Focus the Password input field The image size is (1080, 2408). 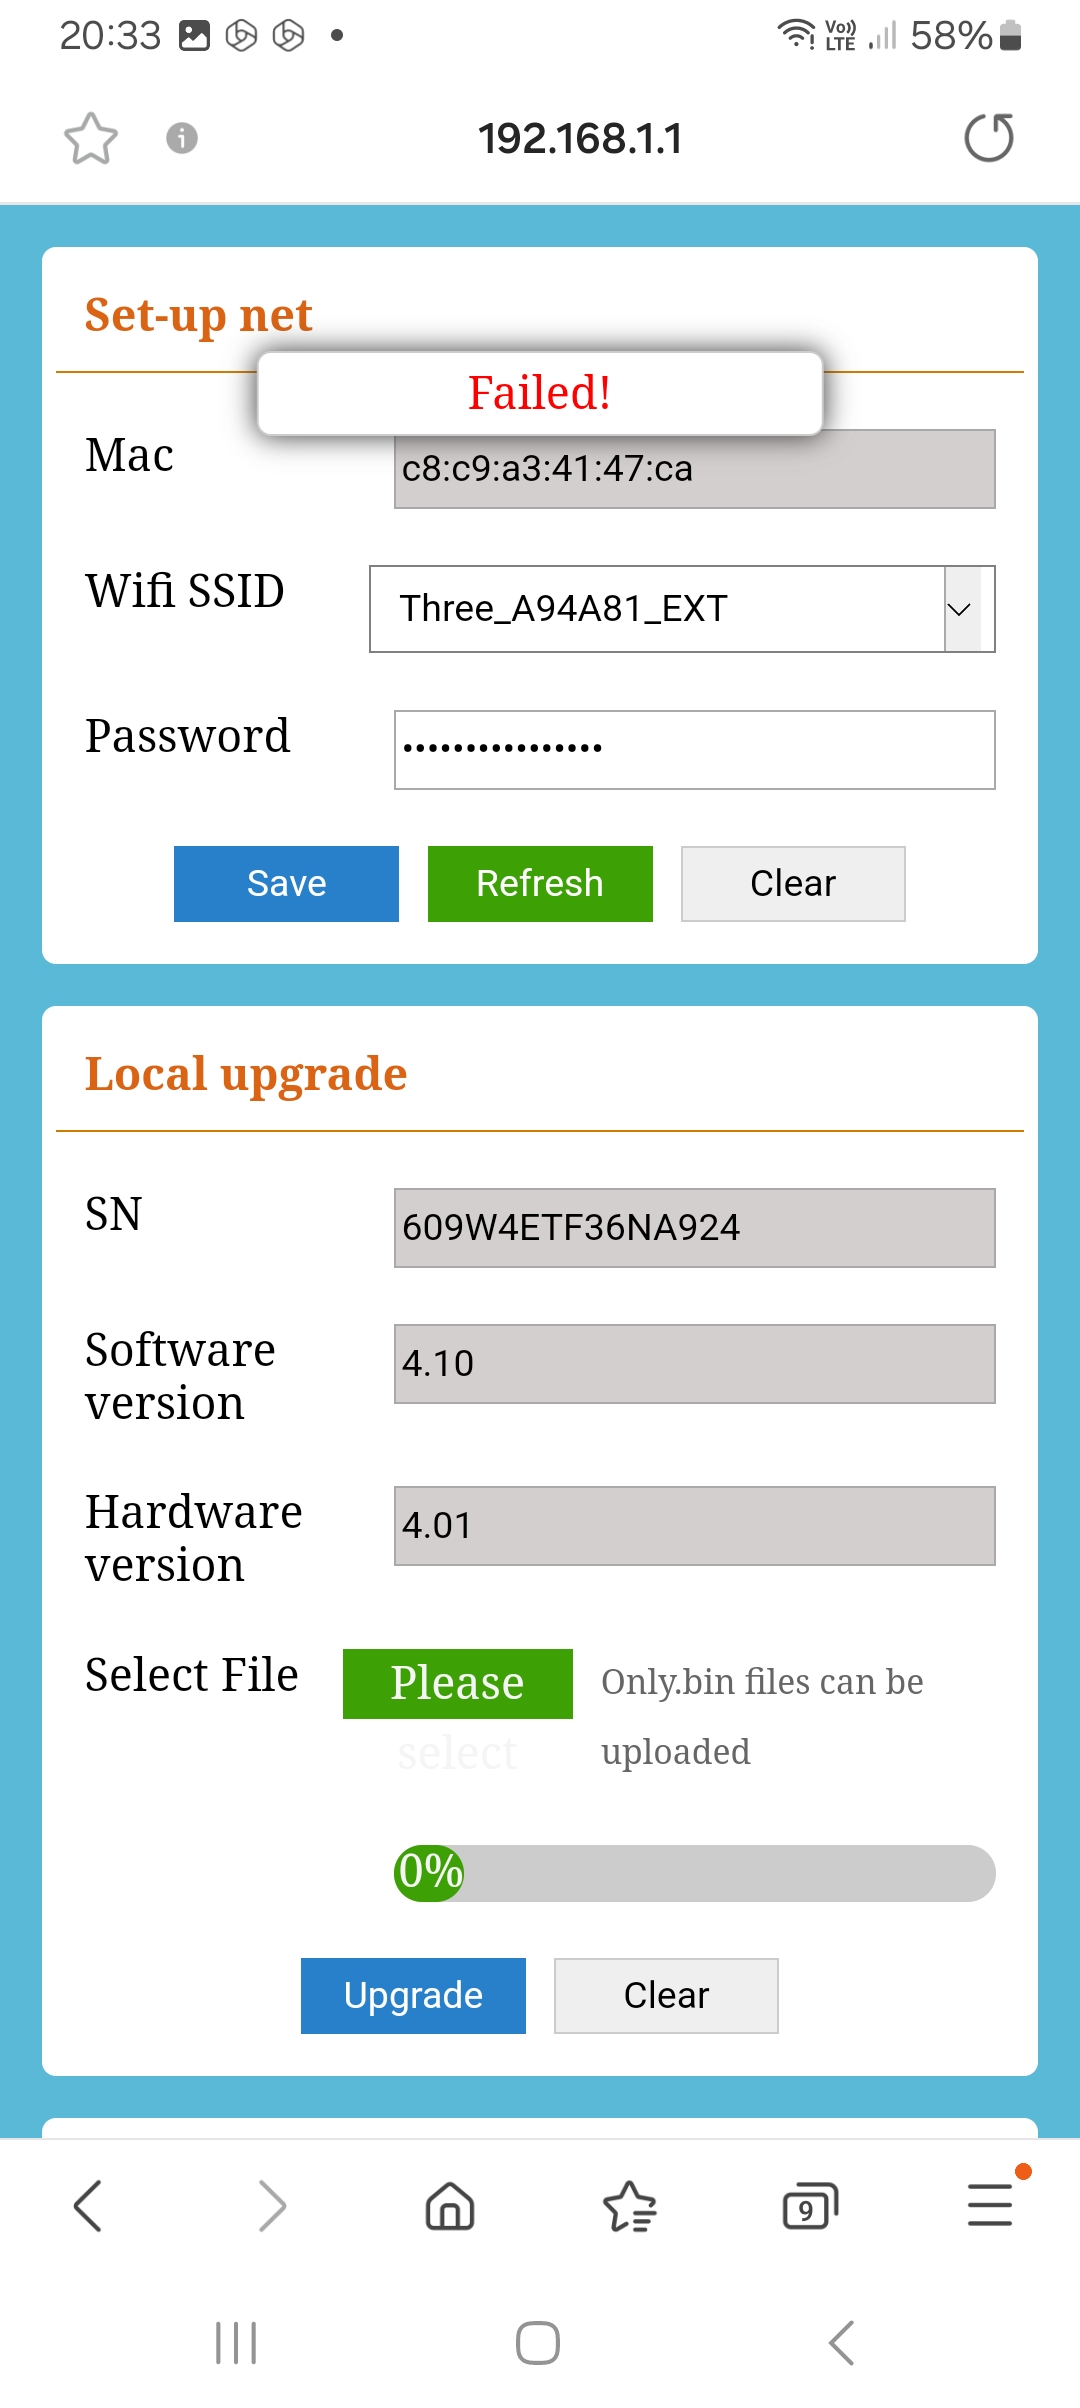(694, 750)
